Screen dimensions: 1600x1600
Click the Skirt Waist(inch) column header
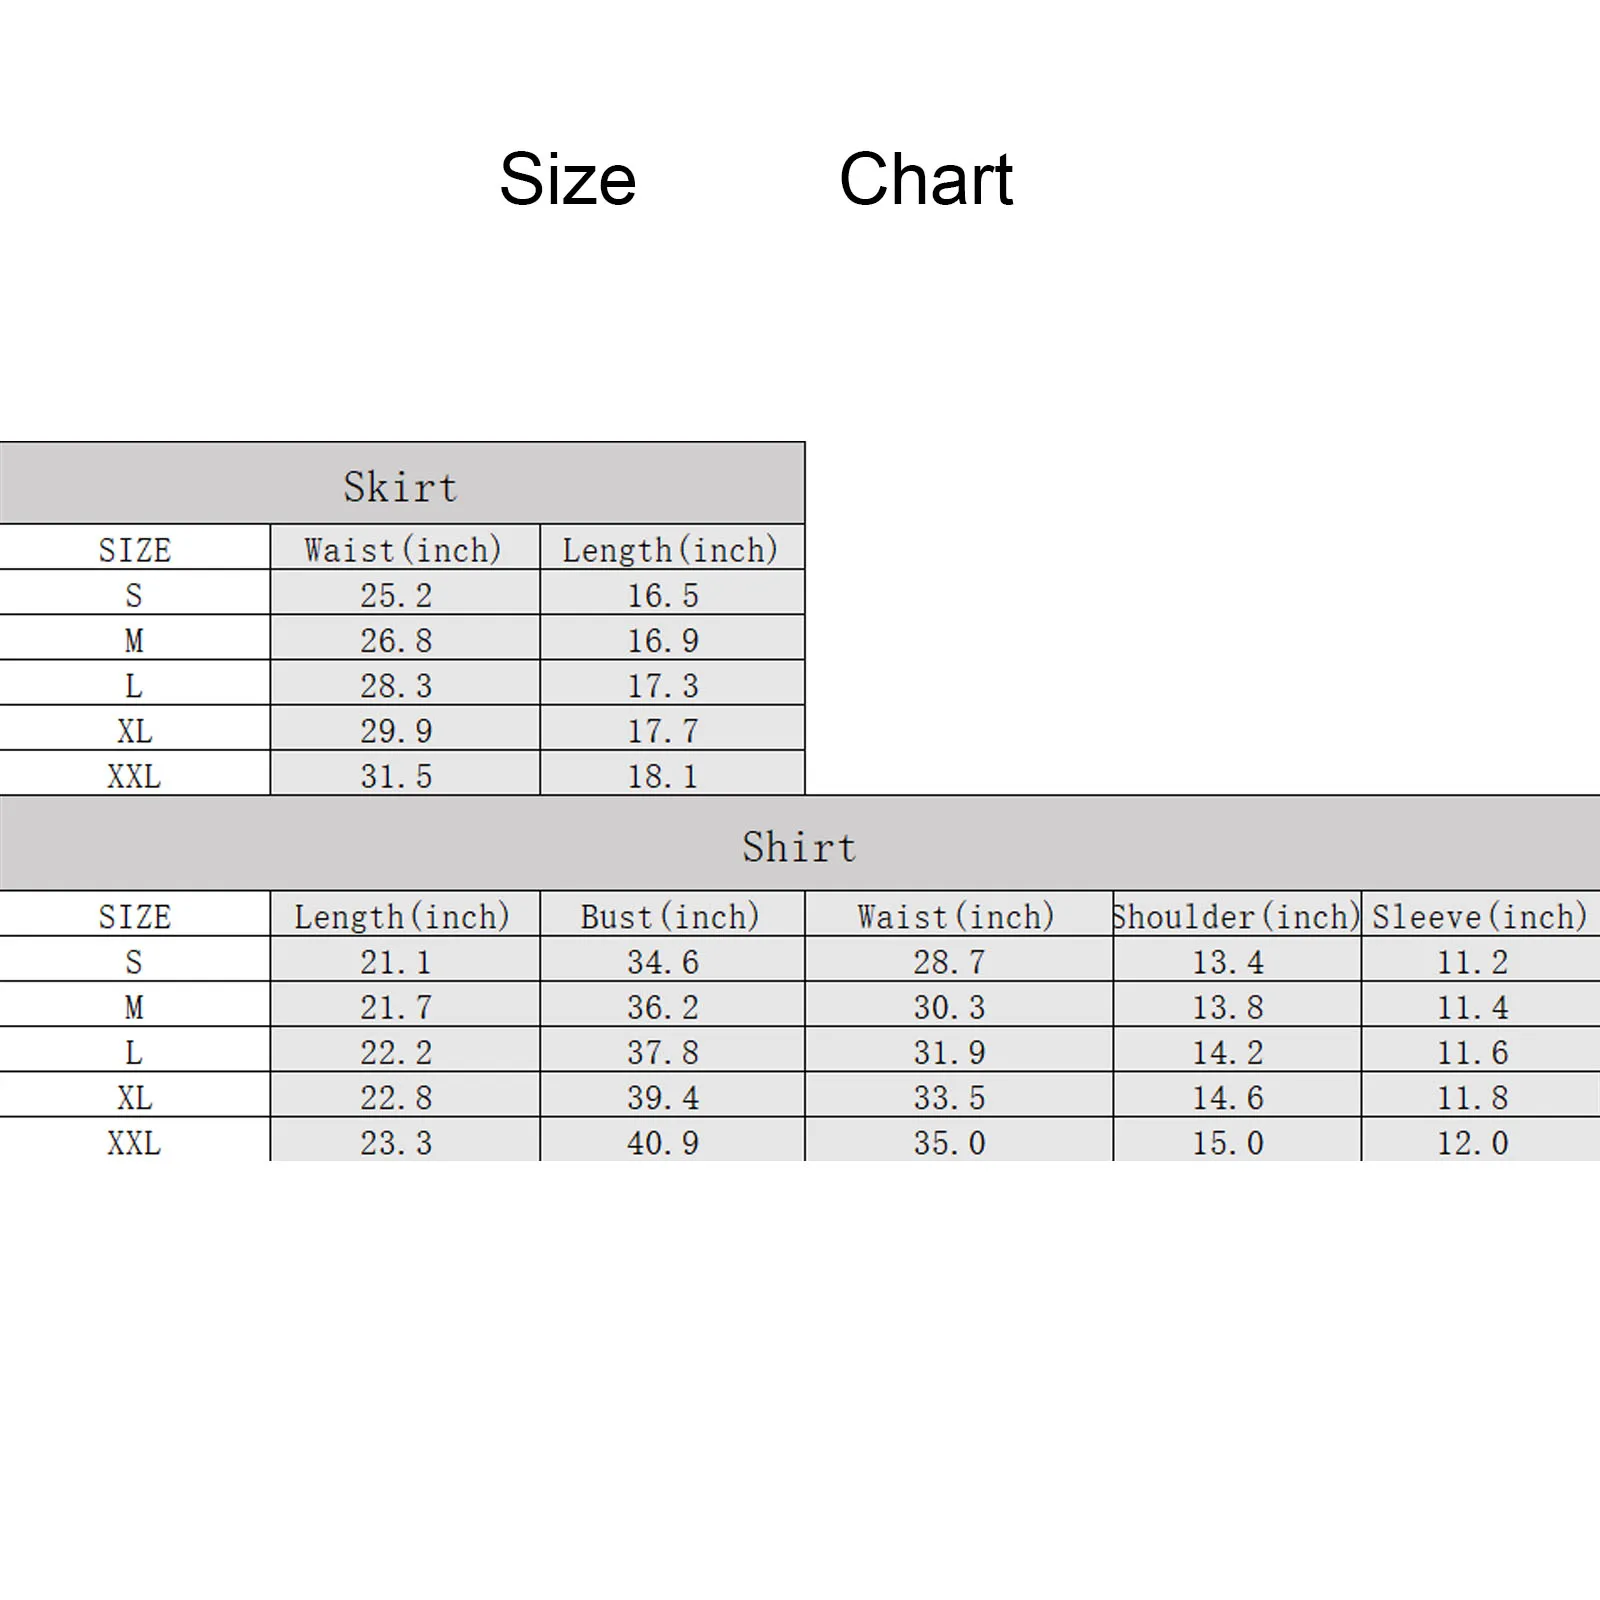[404, 549]
